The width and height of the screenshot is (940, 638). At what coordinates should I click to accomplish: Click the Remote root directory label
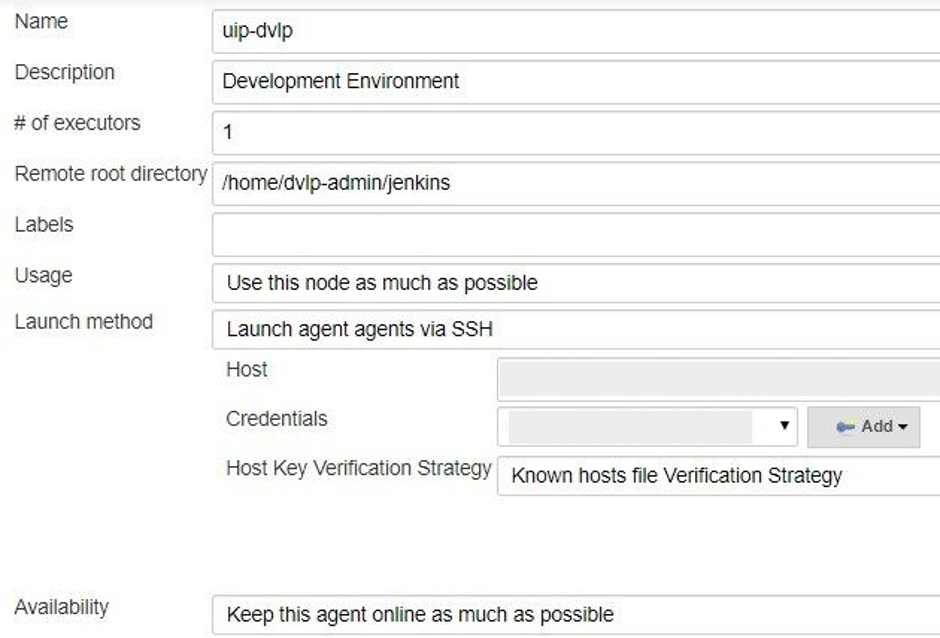click(110, 174)
